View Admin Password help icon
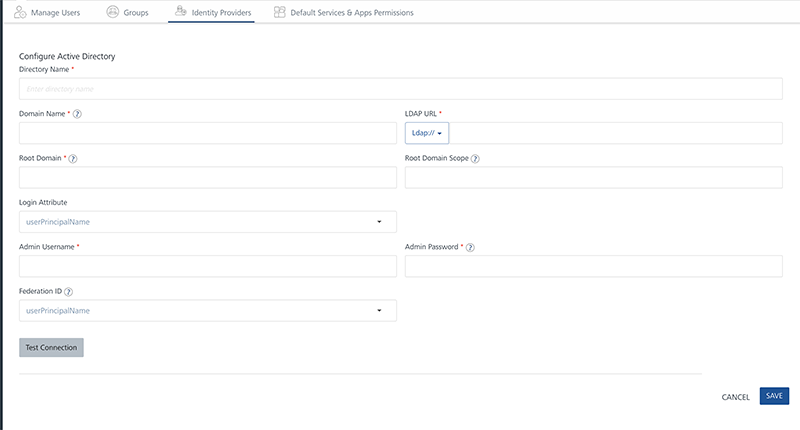Viewport: 800px width, 430px height. pyautogui.click(x=470, y=247)
